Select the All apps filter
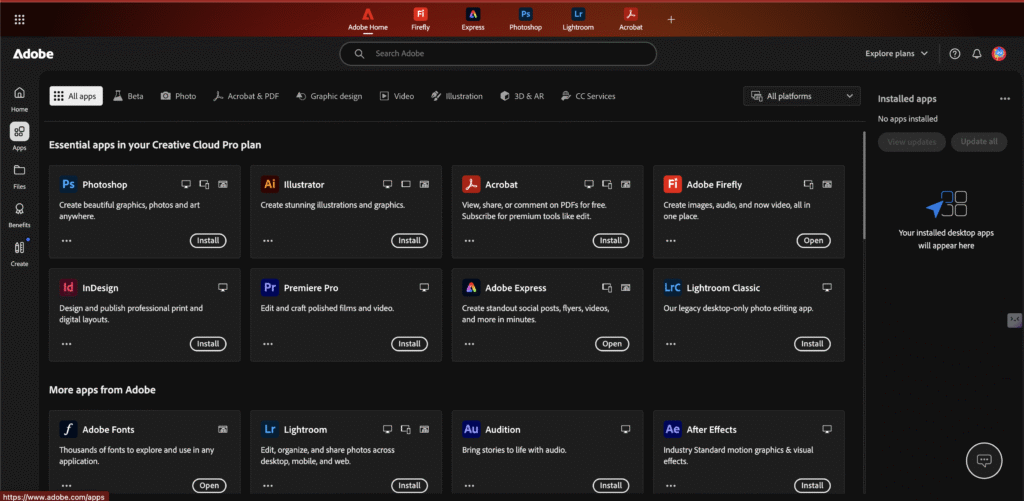Screen dimensions: 1024x501 [x=76, y=96]
